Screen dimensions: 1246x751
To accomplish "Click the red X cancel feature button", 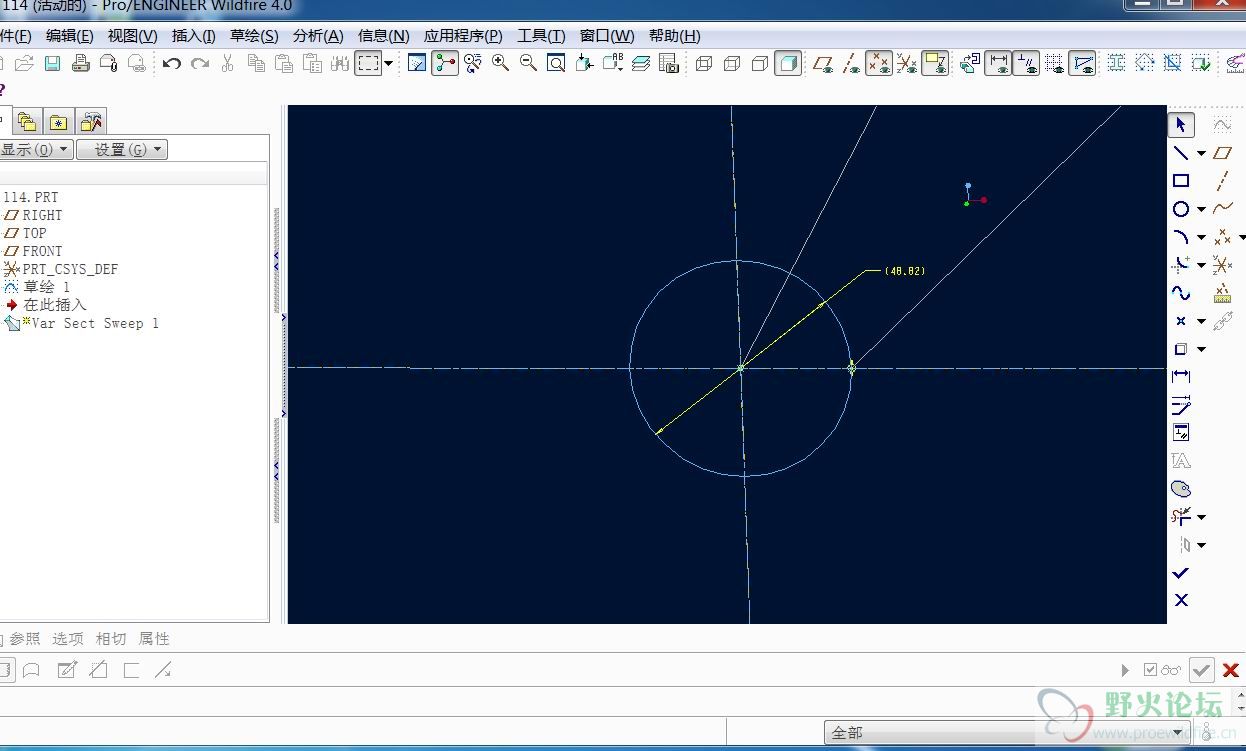I will click(x=1231, y=670).
